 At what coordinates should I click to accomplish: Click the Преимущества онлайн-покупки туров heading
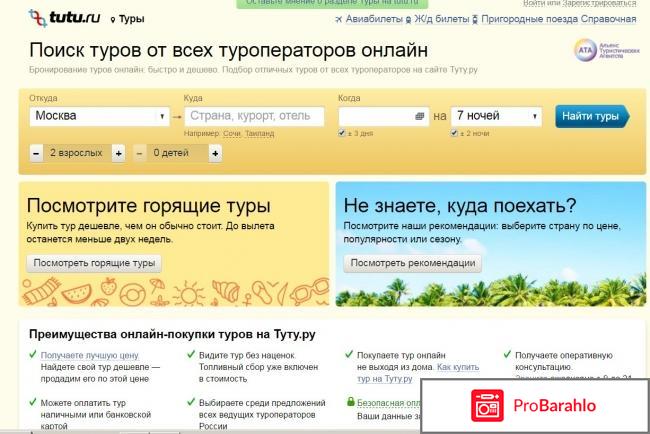(172, 334)
